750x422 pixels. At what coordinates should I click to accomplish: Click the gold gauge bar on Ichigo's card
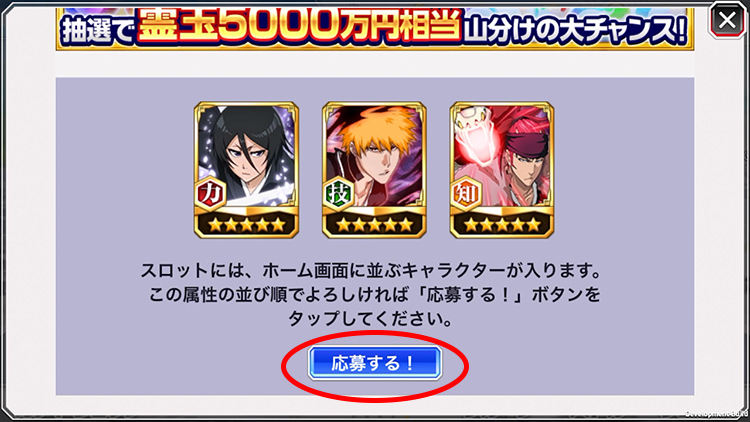(x=388, y=211)
